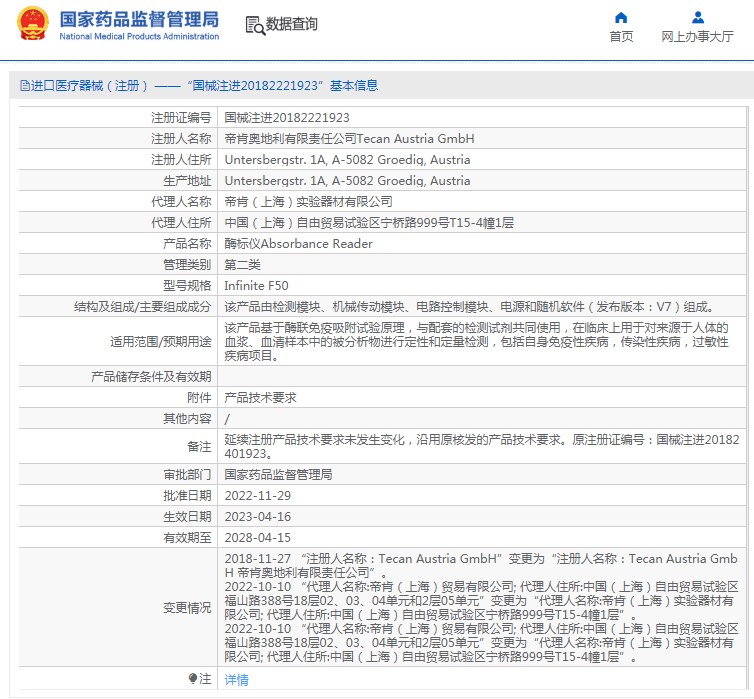This screenshot has width=754, height=699.
Task: Select model Infinite F50 value
Action: (x=256, y=286)
